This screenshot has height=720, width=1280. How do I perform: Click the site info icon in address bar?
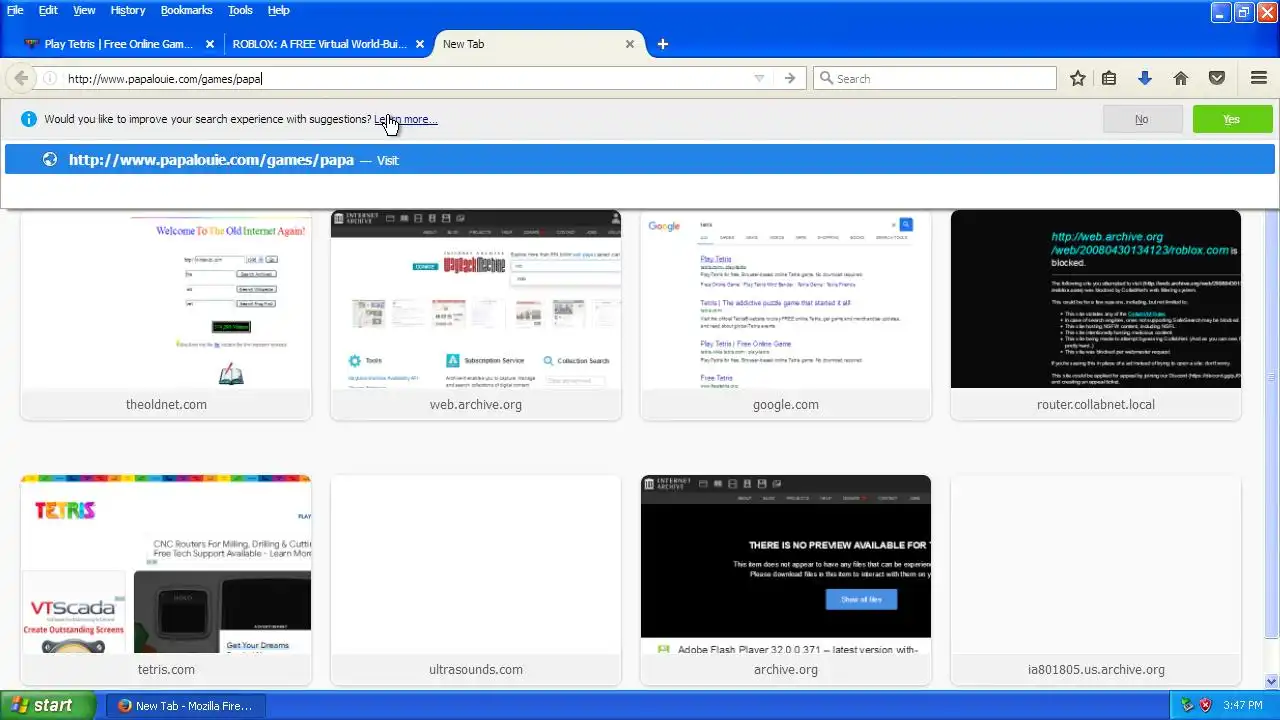50,78
